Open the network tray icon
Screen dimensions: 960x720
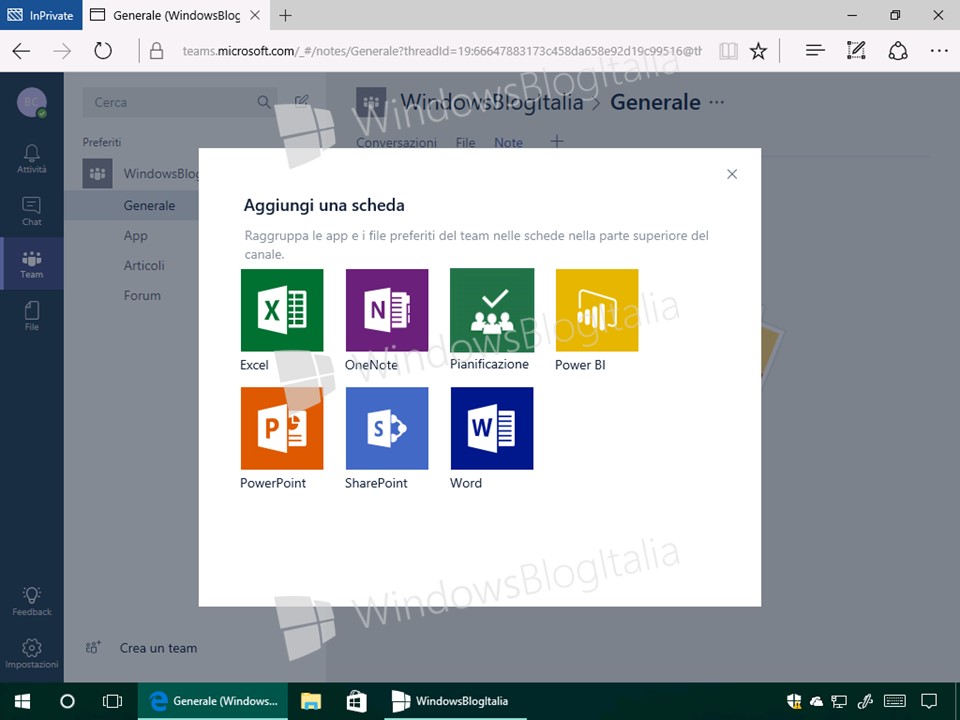(x=839, y=701)
